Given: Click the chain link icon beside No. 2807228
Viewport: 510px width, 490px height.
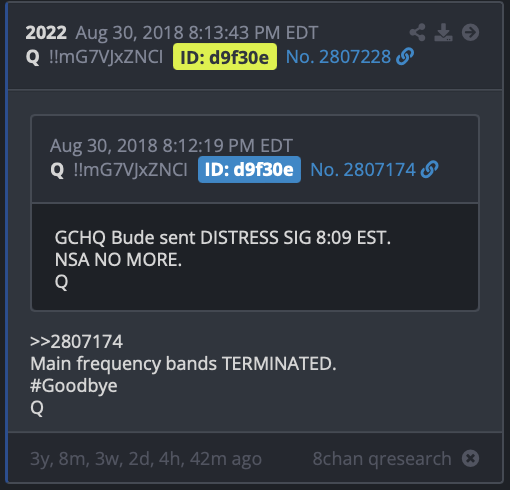Looking at the screenshot, I should click(x=405, y=56).
